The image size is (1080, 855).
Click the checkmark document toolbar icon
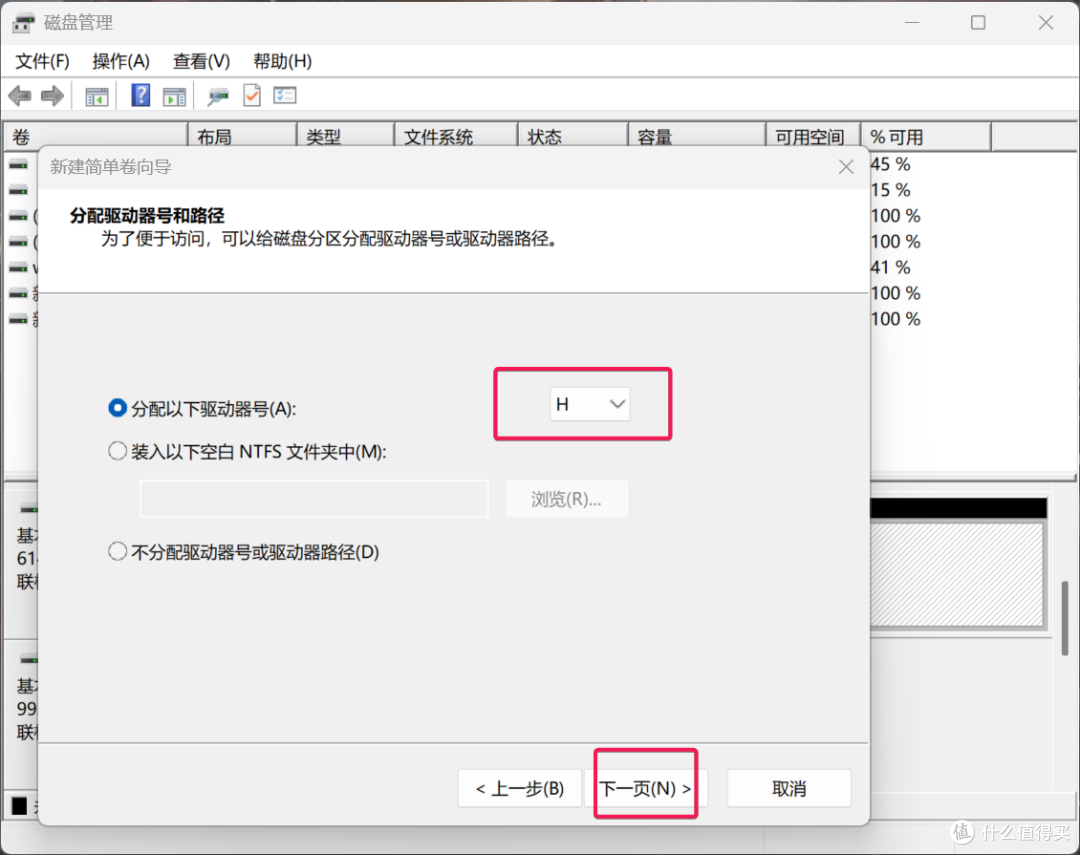[252, 96]
